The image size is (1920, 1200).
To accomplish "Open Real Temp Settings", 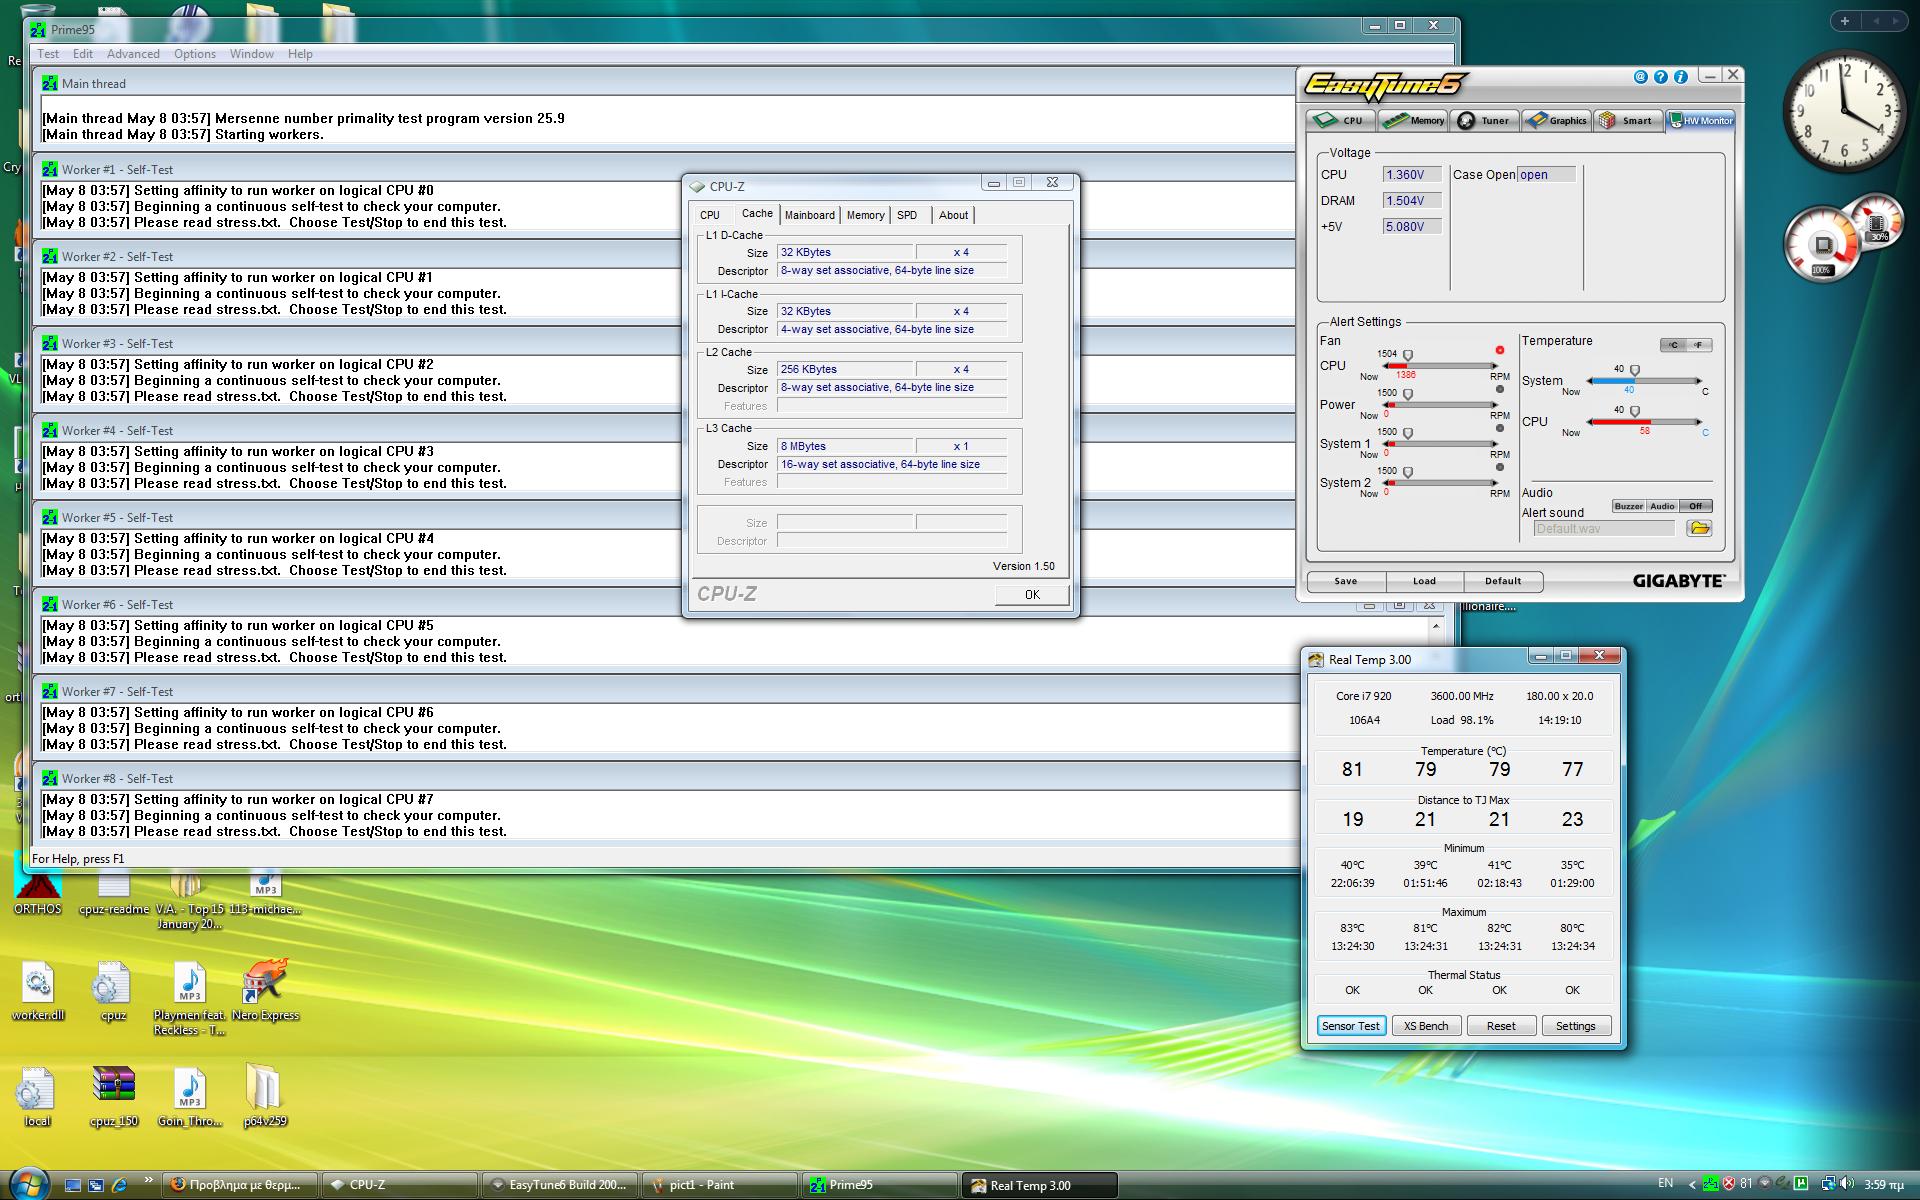I will 1576,1026.
